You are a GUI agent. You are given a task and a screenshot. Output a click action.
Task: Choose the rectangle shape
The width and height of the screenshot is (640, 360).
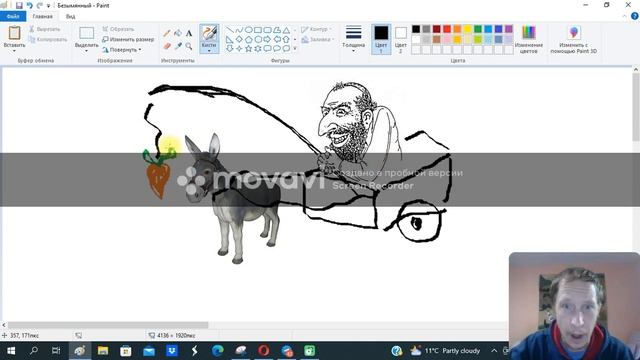[x=258, y=30]
